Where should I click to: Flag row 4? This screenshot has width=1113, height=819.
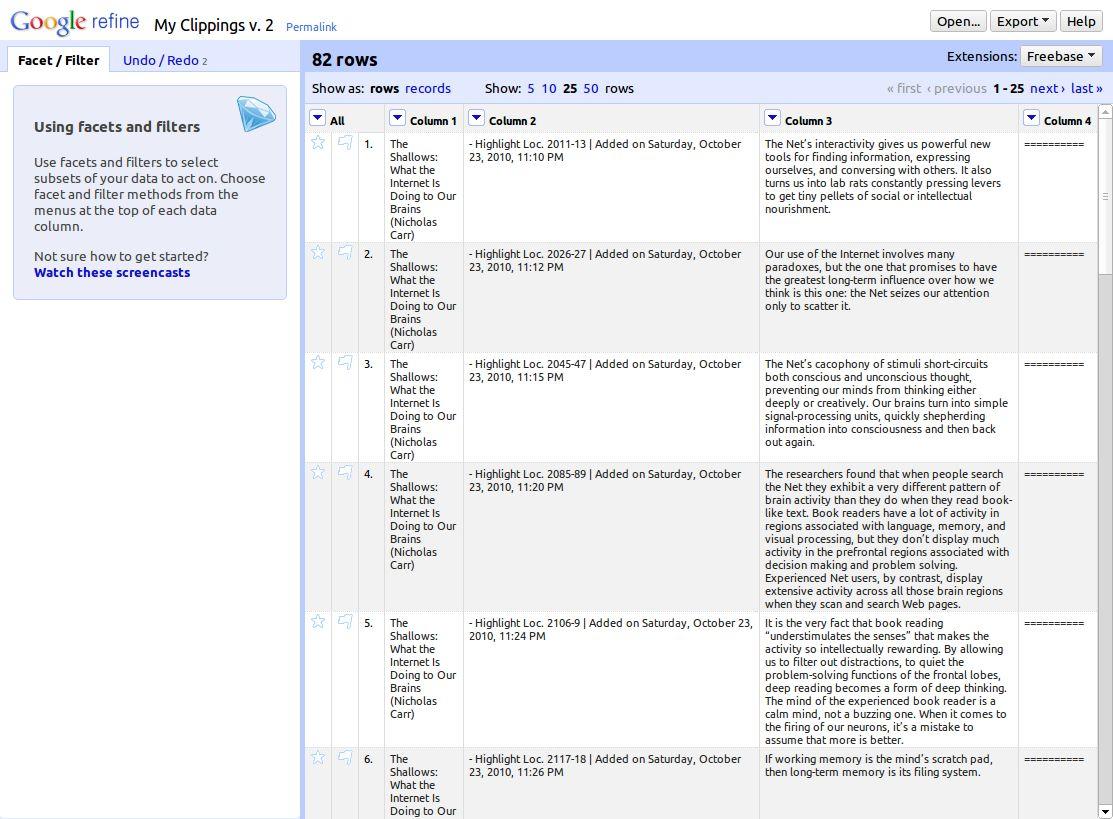pyautogui.click(x=345, y=473)
